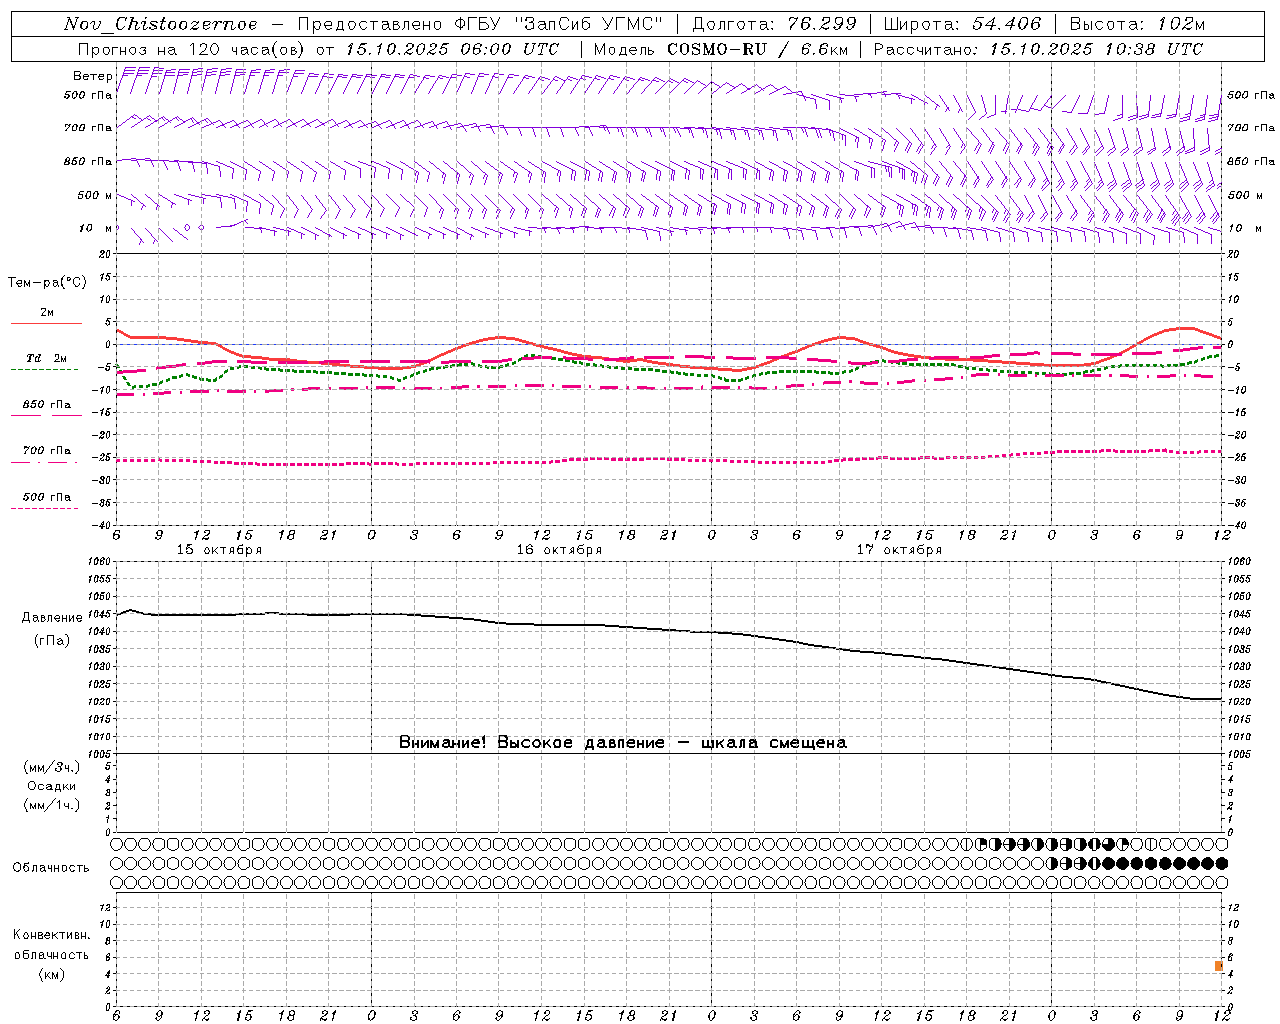The image size is (1280, 1024).
Task: Click the 15 октября date label
Action: (x=220, y=550)
